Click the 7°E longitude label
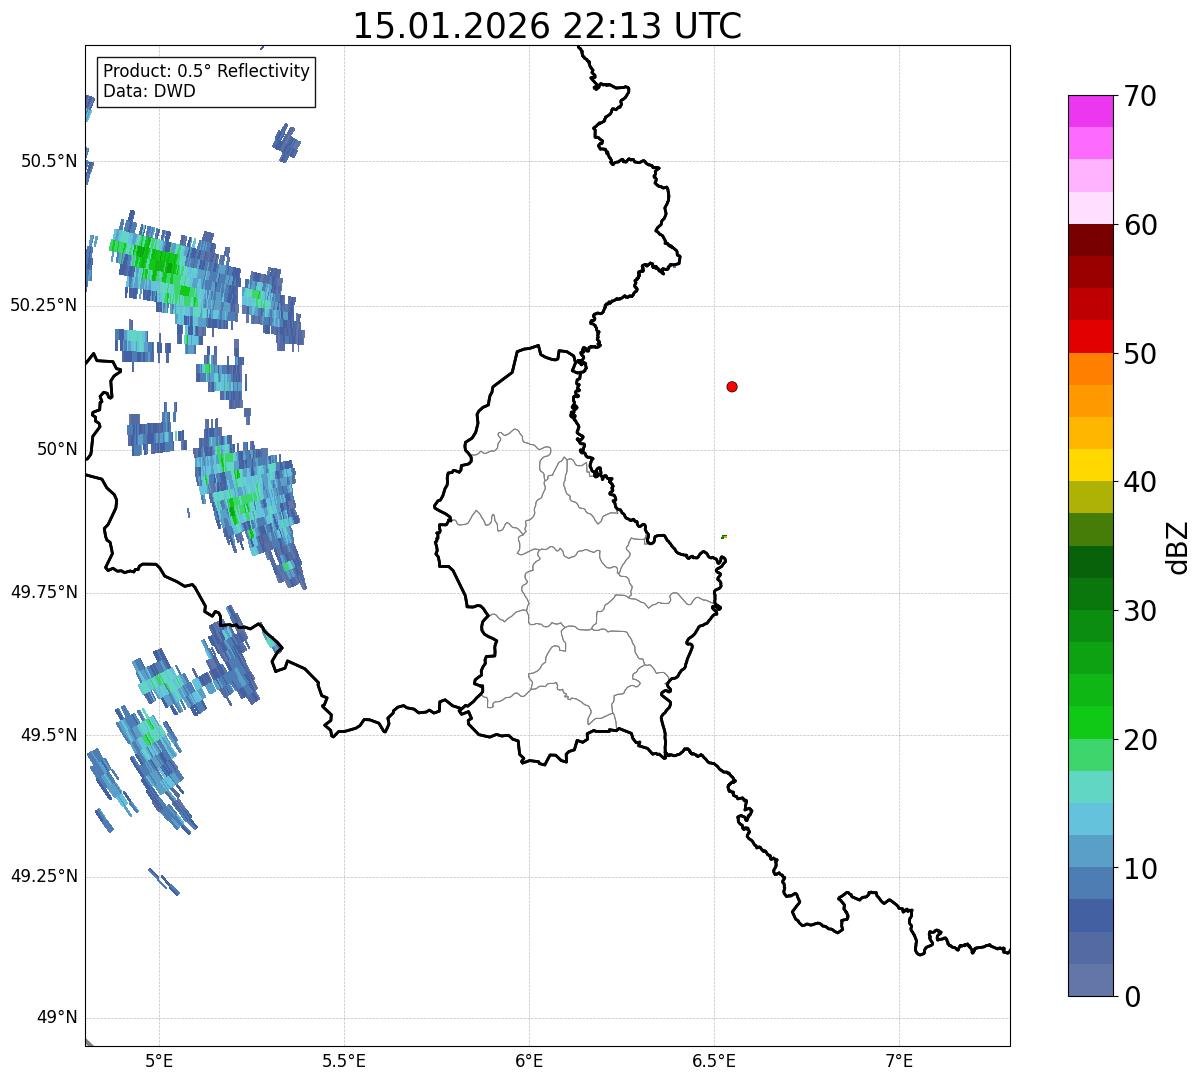 coord(899,1060)
